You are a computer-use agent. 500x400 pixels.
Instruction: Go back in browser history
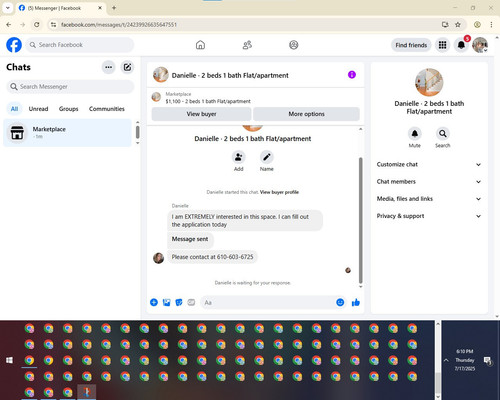click(9, 25)
